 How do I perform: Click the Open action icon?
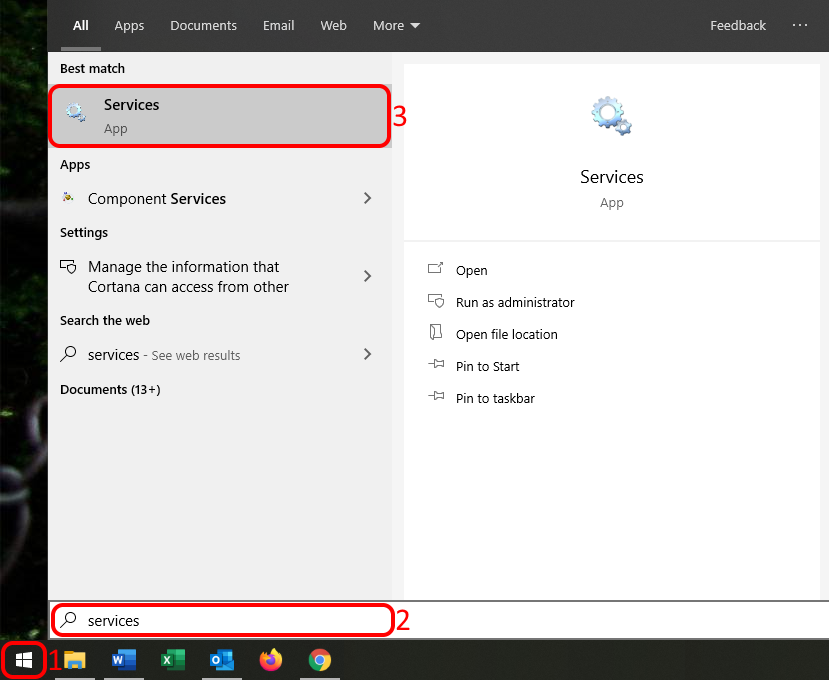(435, 269)
